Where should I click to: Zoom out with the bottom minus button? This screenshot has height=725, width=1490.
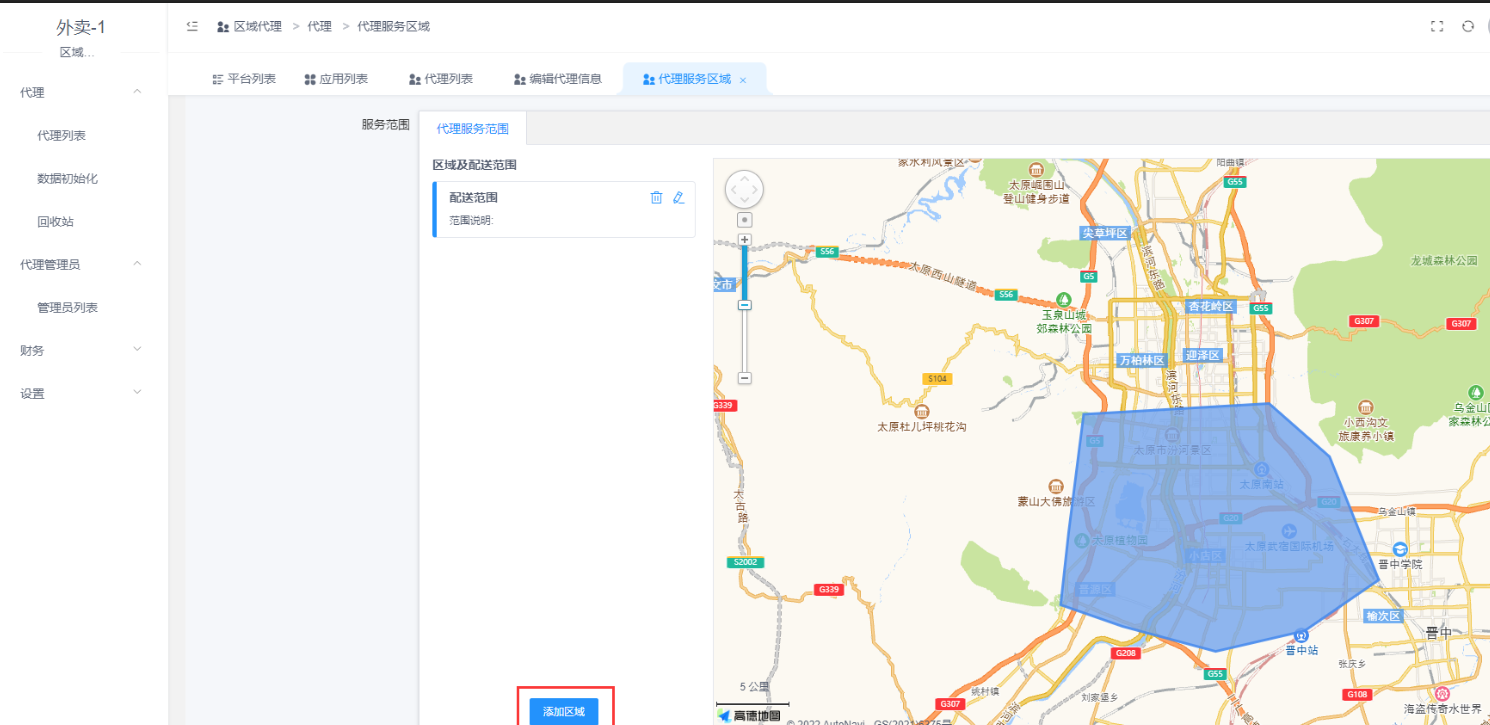[744, 378]
